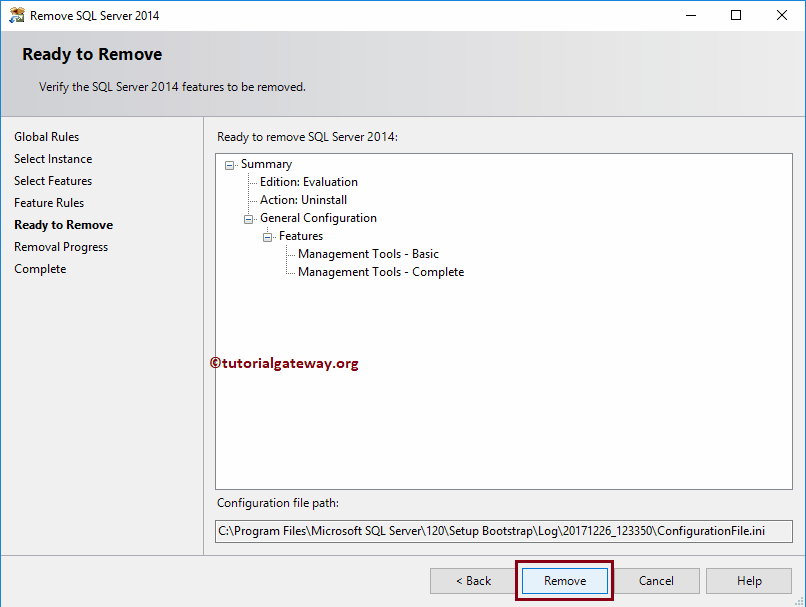Screen dimensions: 806x607
Task: Maximize the Remove SQL Server window
Action: (x=736, y=15)
